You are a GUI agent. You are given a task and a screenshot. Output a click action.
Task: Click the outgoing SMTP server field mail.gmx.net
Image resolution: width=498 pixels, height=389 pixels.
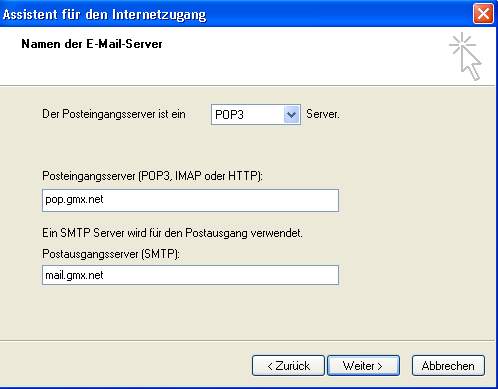[190, 275]
